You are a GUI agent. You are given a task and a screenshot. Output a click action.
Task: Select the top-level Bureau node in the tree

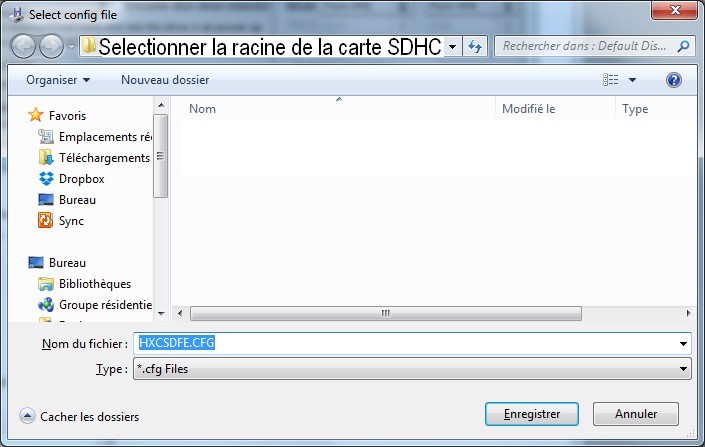[67, 263]
